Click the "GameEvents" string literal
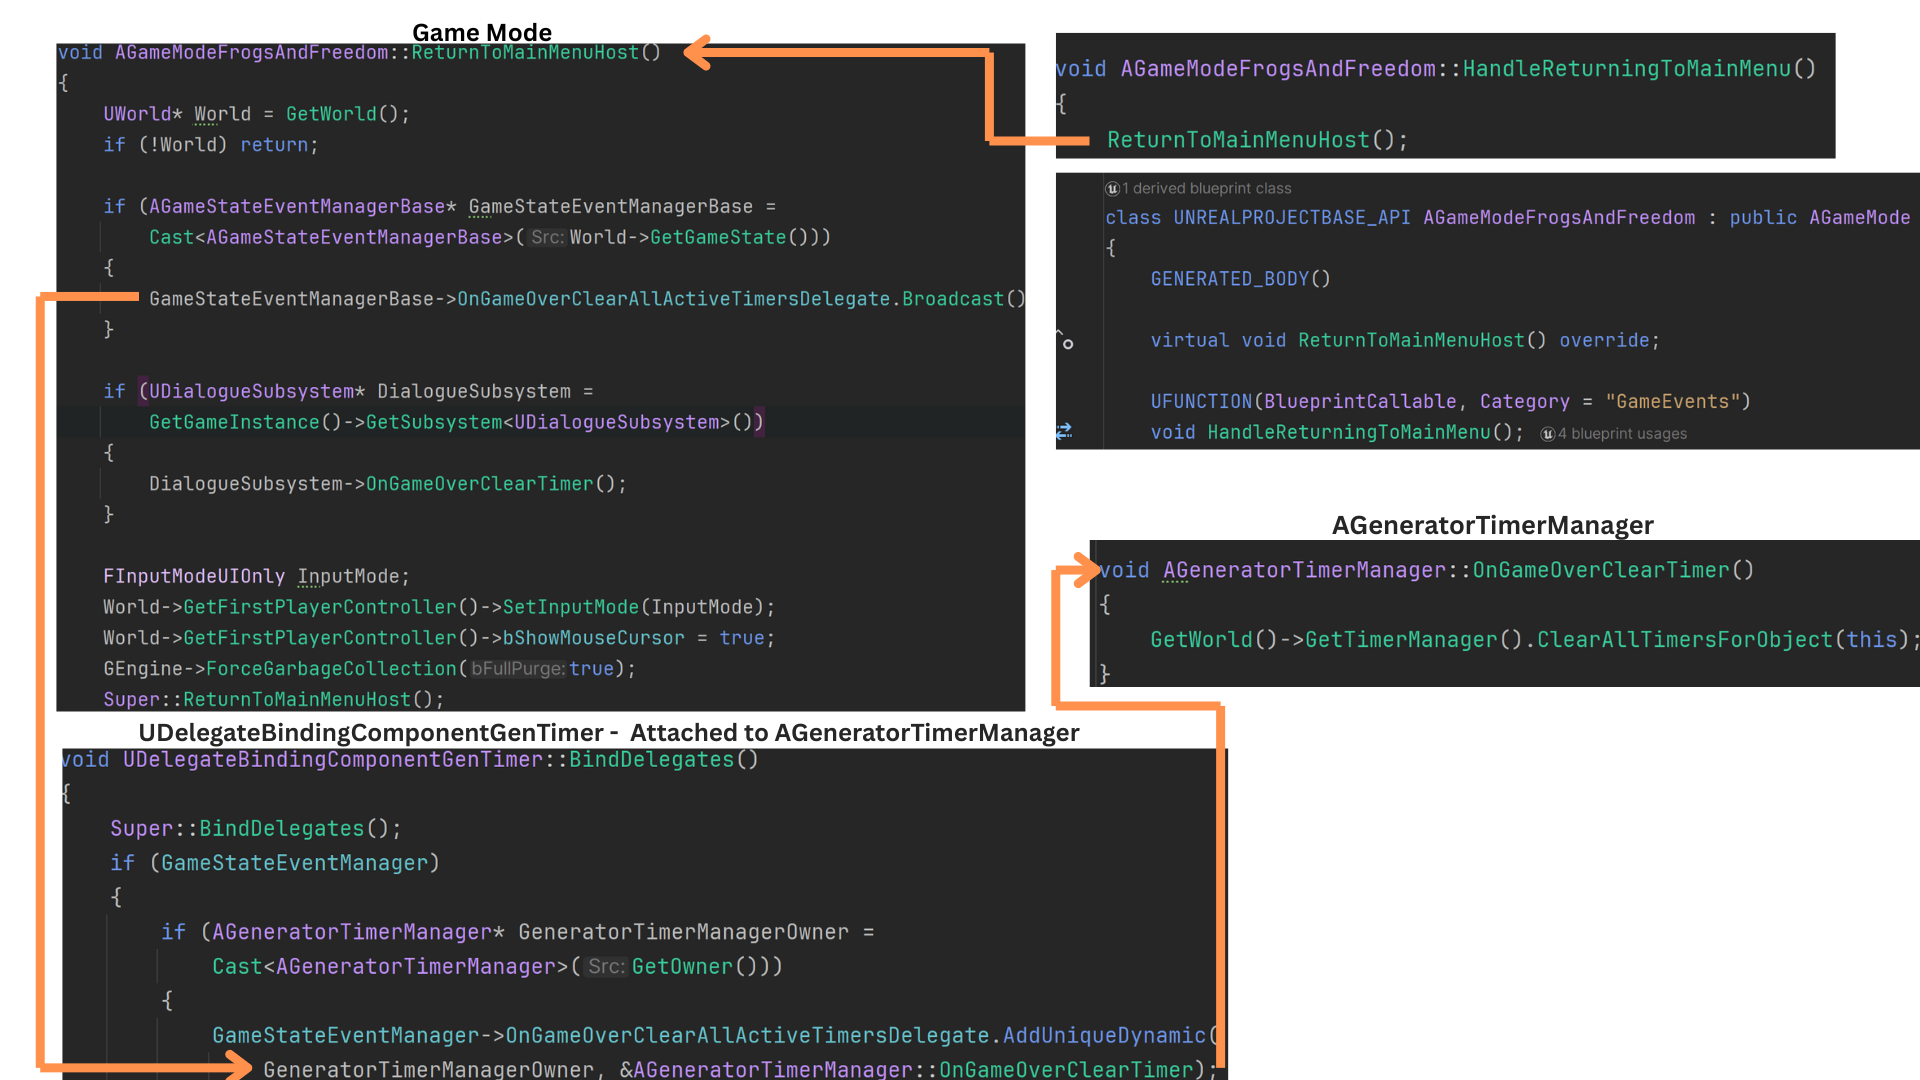This screenshot has width=1920, height=1080. [1673, 402]
